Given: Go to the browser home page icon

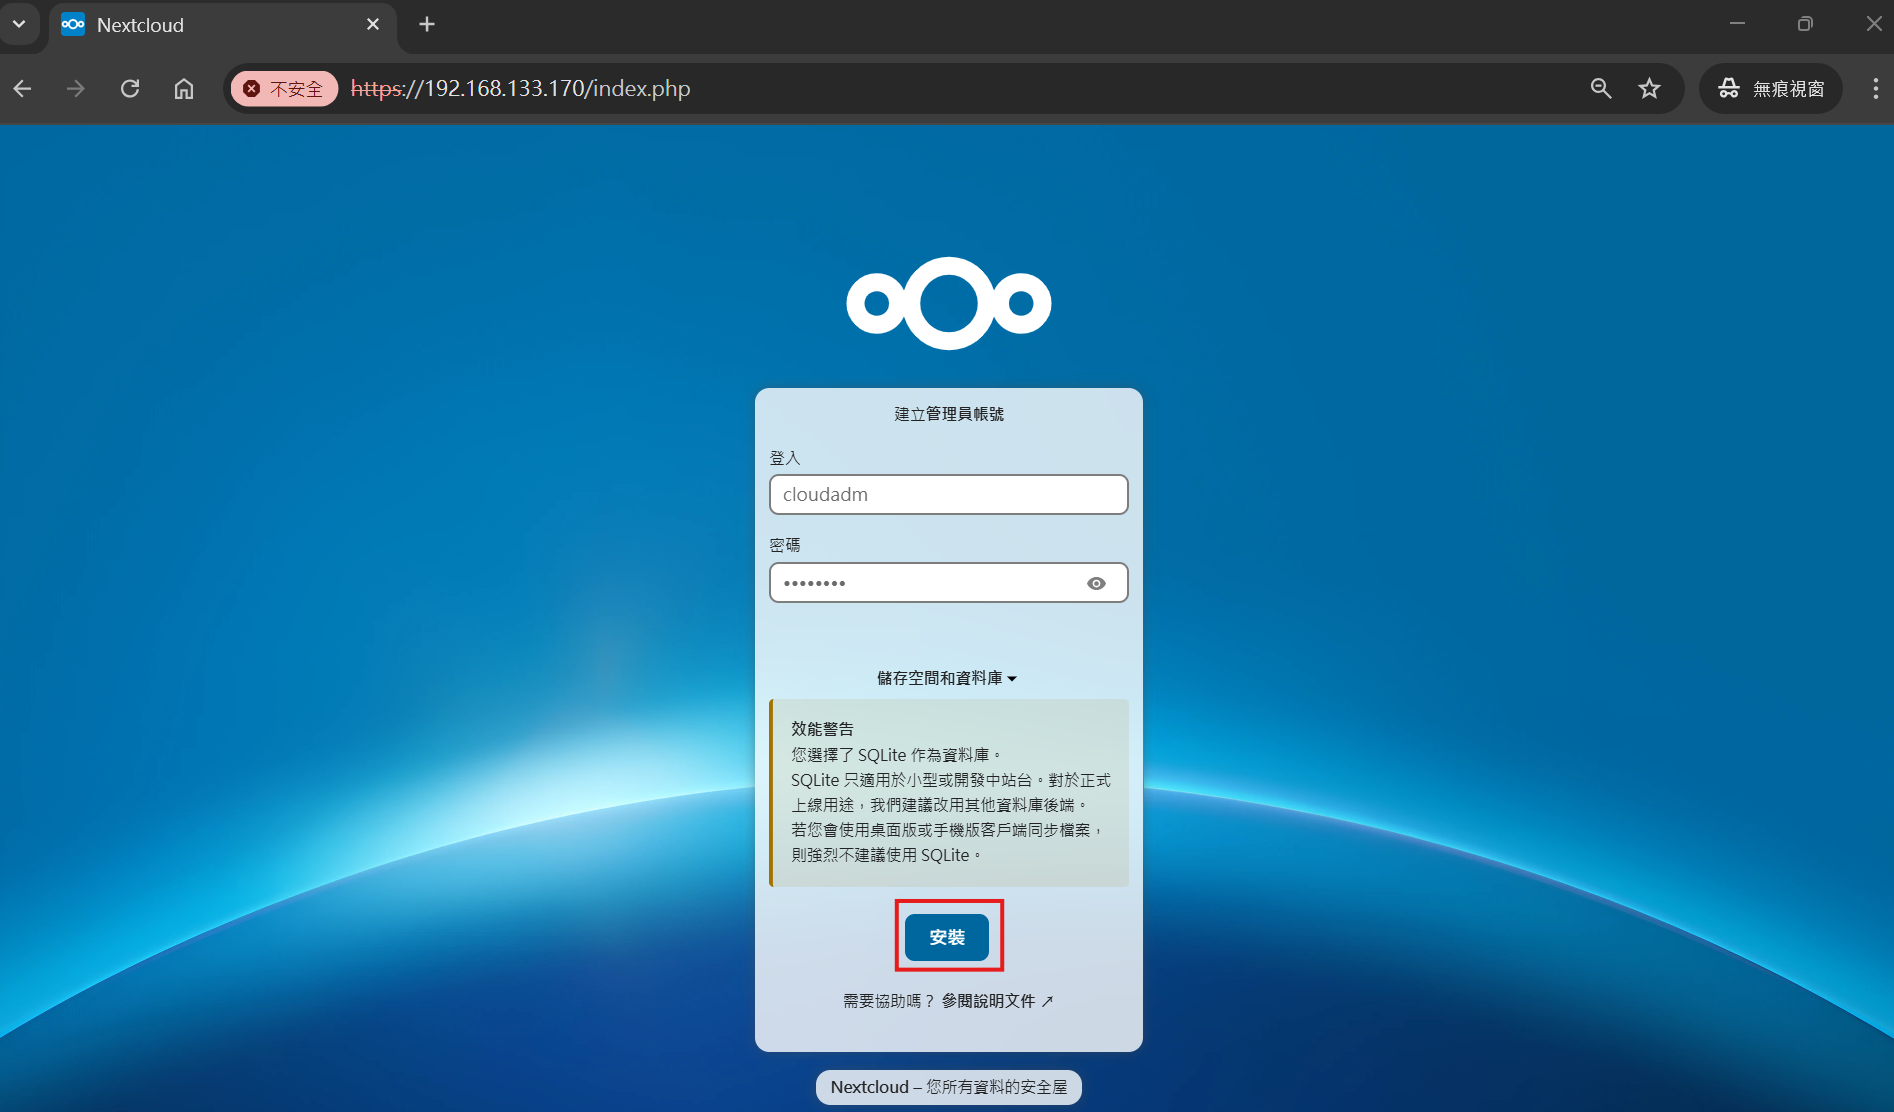Looking at the screenshot, I should 184,89.
